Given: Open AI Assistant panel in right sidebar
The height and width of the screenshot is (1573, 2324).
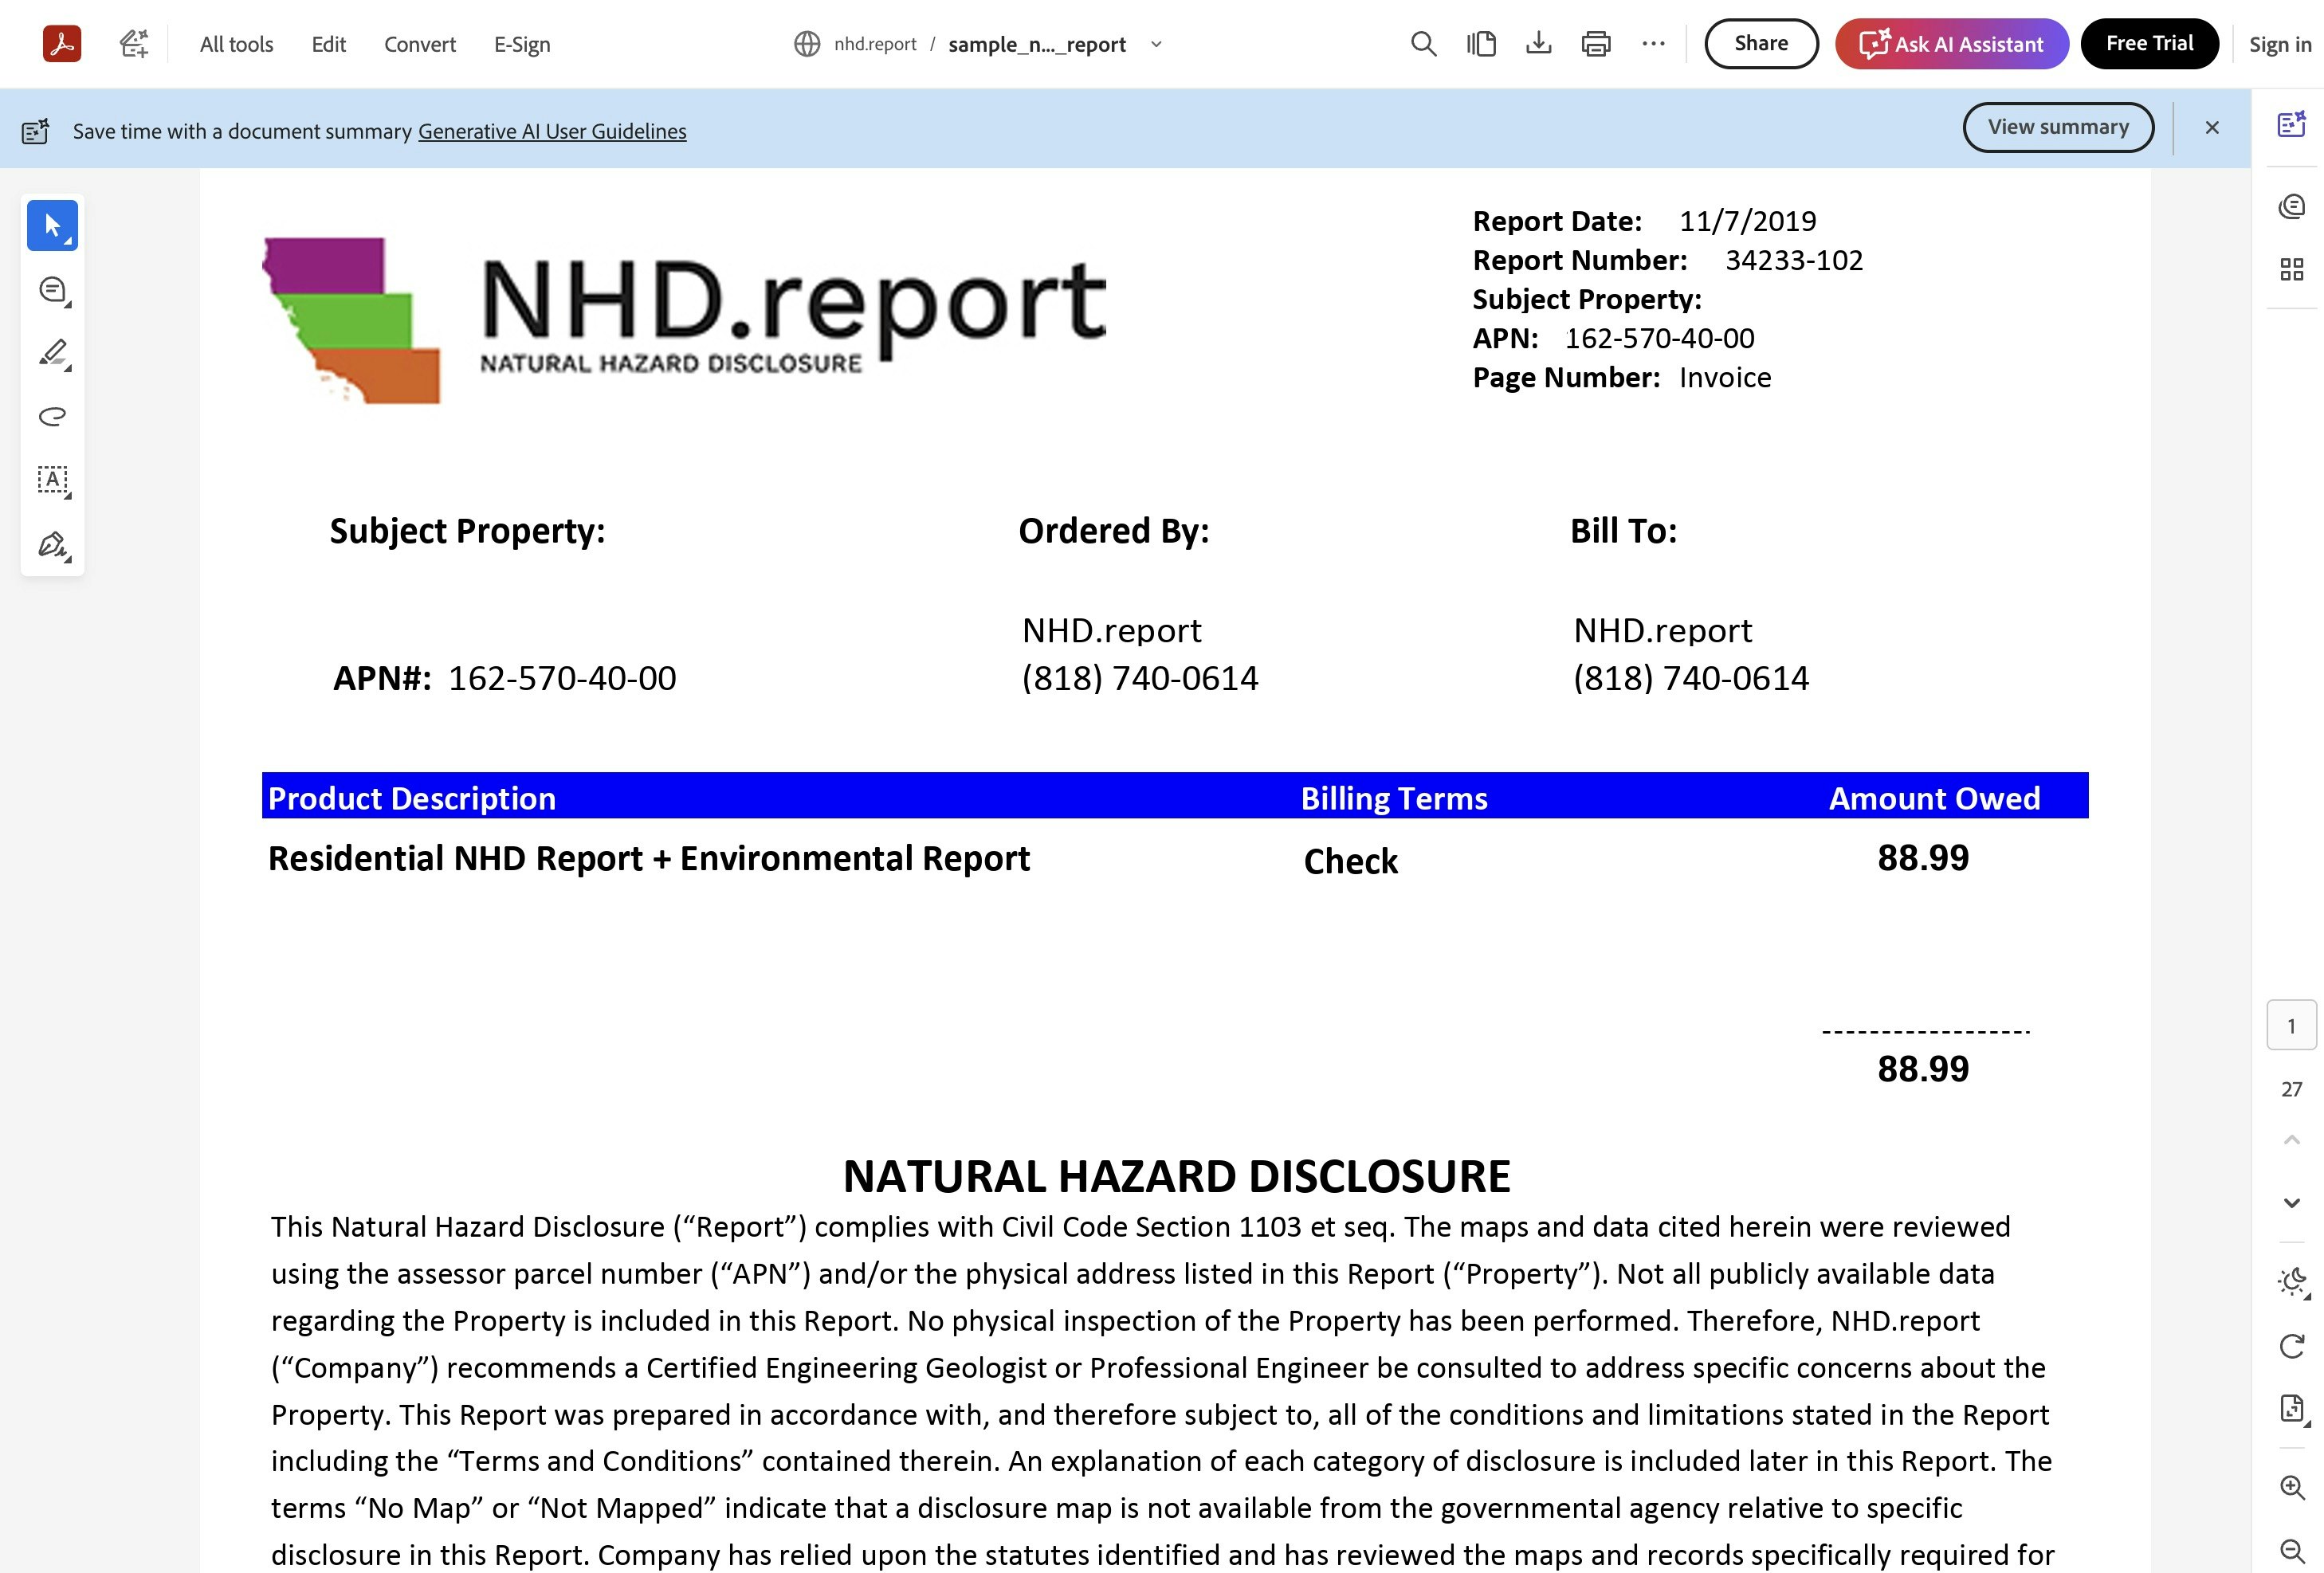Looking at the screenshot, I should [x=2291, y=125].
